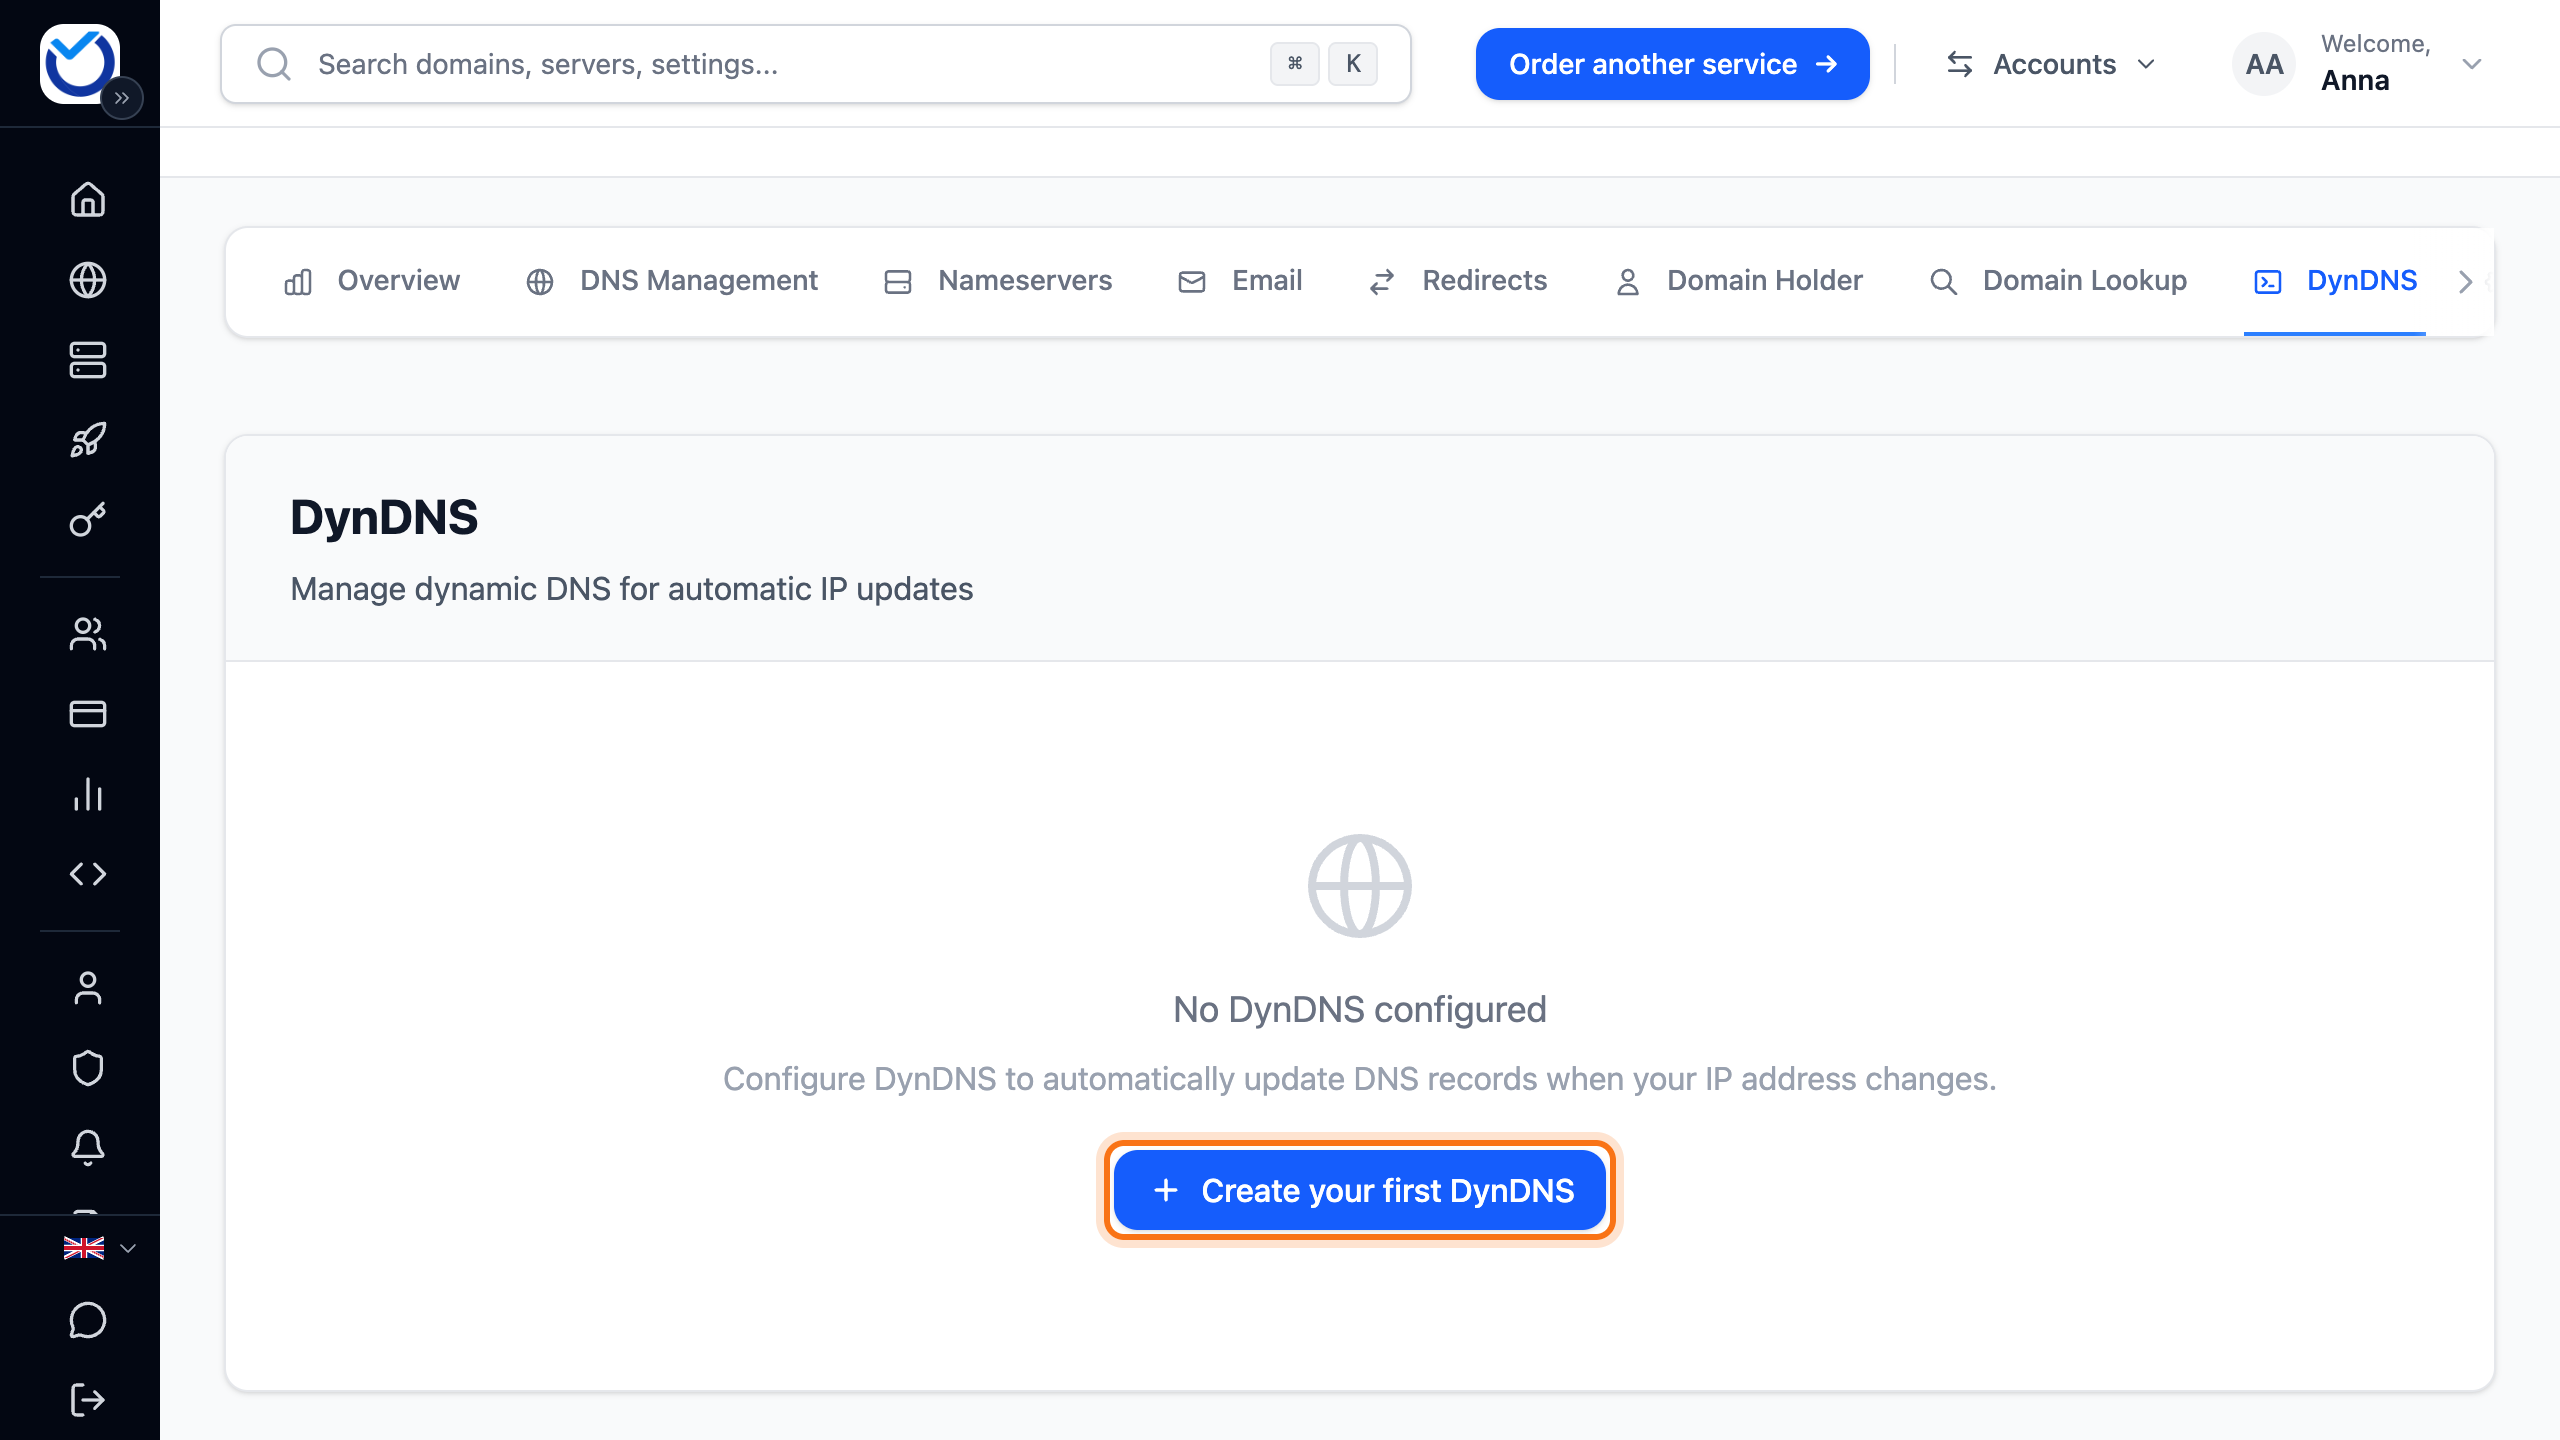Open the security shield icon in sidebar

point(88,1068)
